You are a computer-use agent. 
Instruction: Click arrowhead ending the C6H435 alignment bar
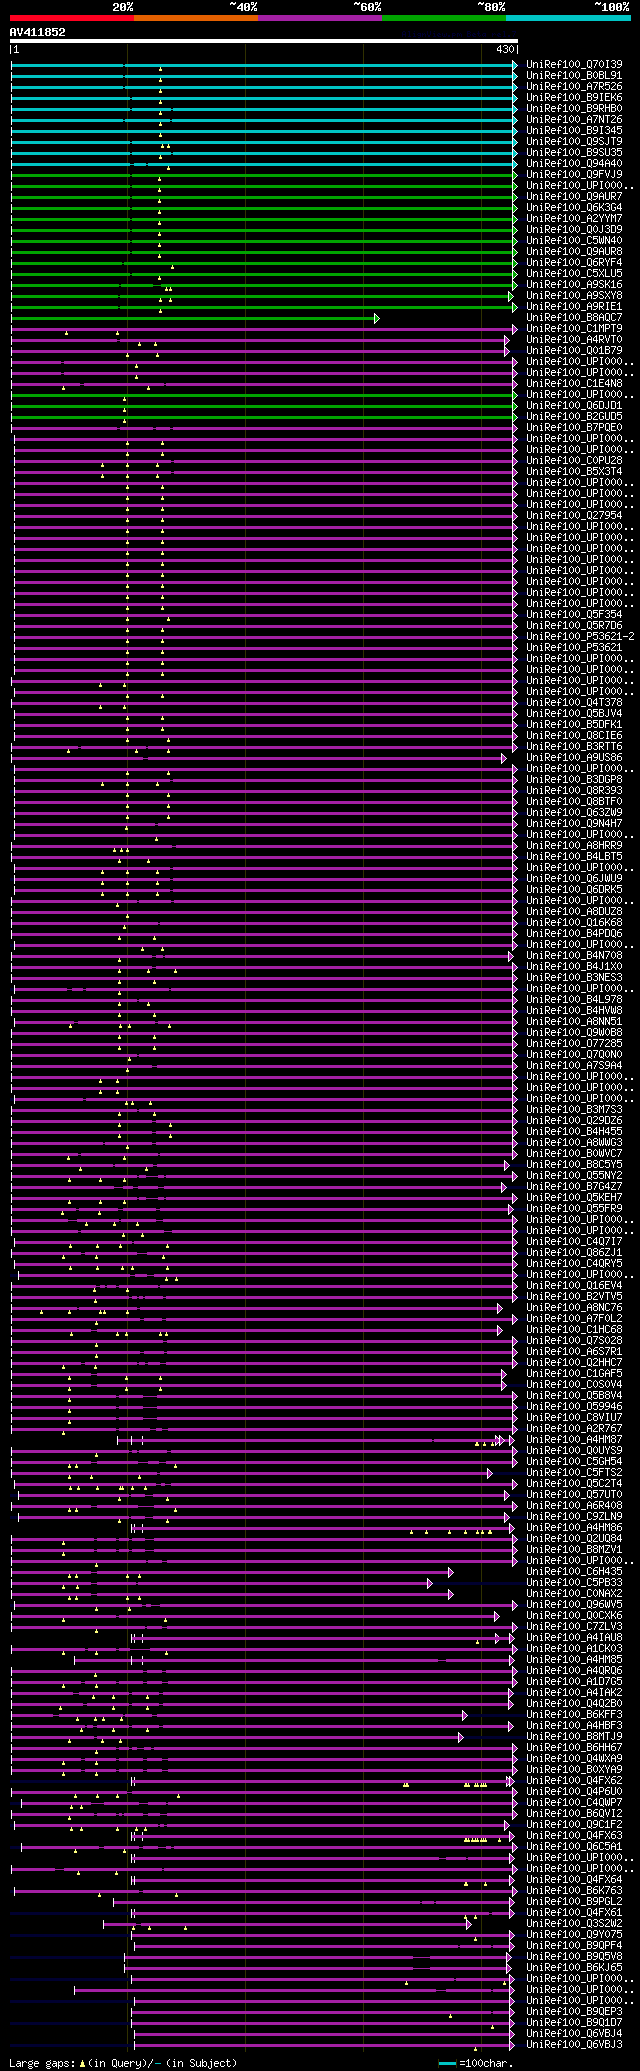coord(451,1572)
